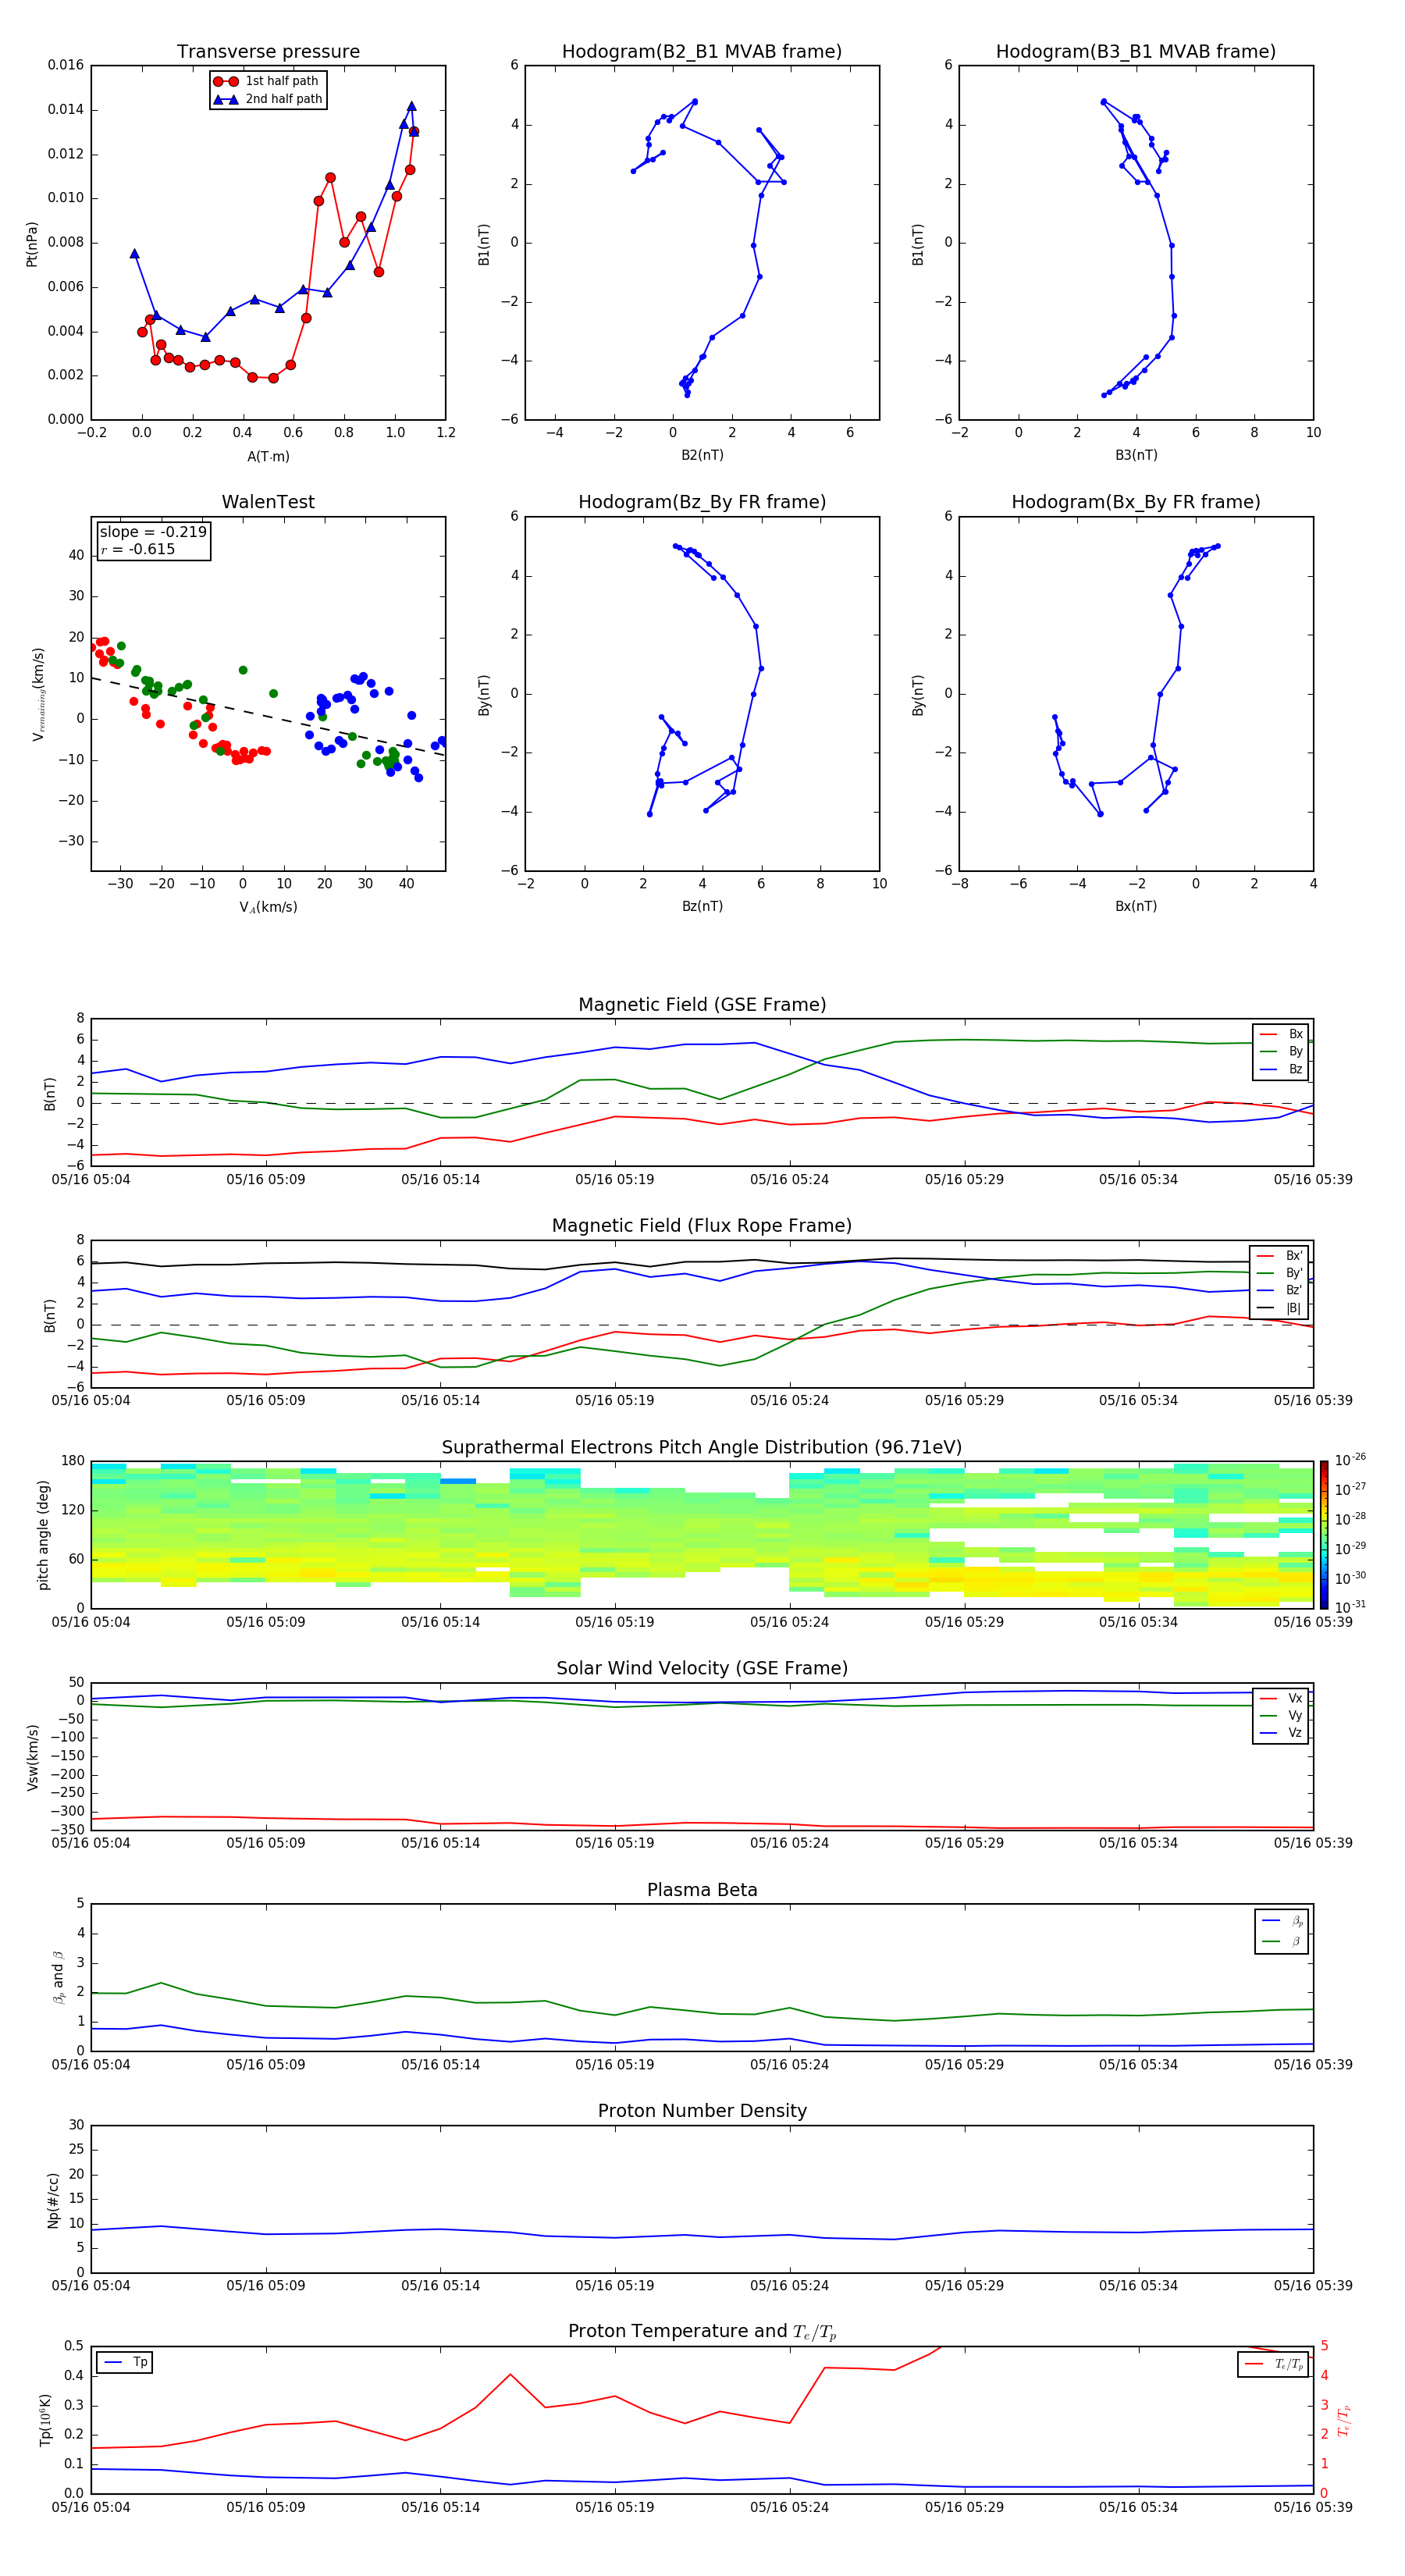1405x2576 pixels.
Task: Click the 'Bx(nT)' x-axis label
Action: (x=1136, y=906)
